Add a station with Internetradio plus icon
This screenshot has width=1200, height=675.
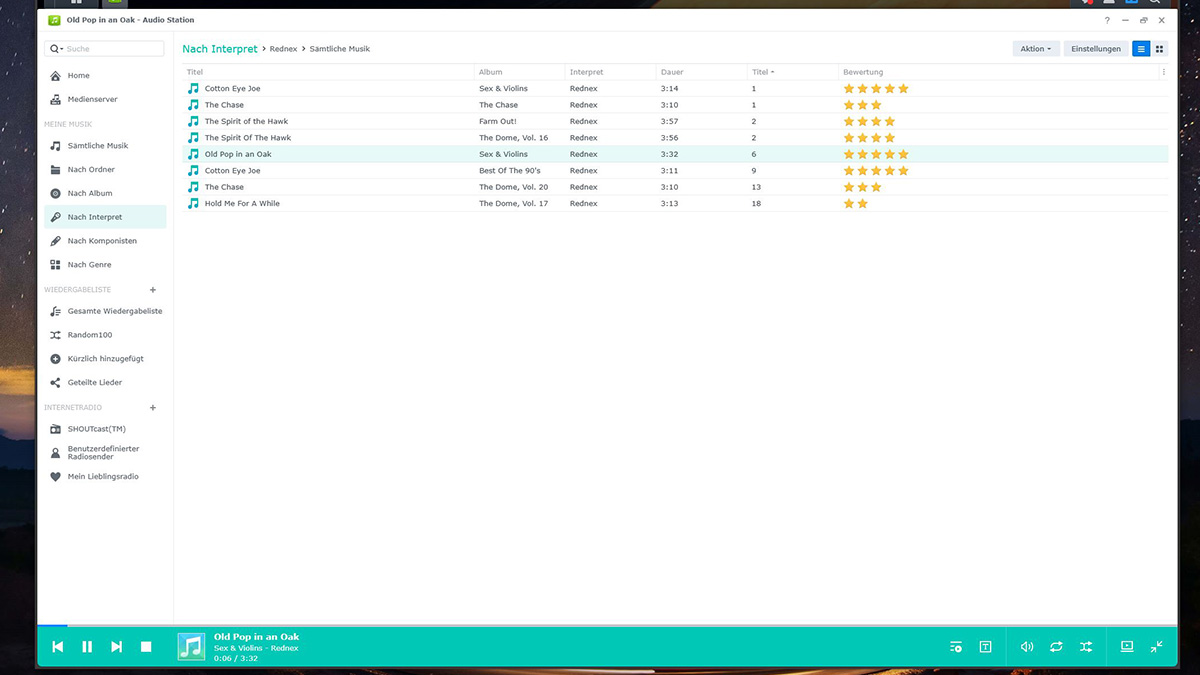pyautogui.click(x=153, y=408)
